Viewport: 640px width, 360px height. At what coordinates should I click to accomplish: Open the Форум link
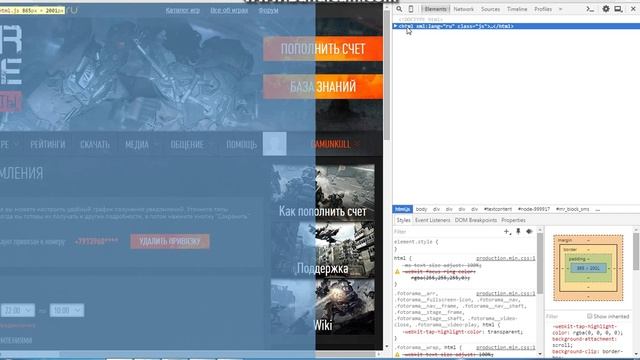tap(268, 10)
